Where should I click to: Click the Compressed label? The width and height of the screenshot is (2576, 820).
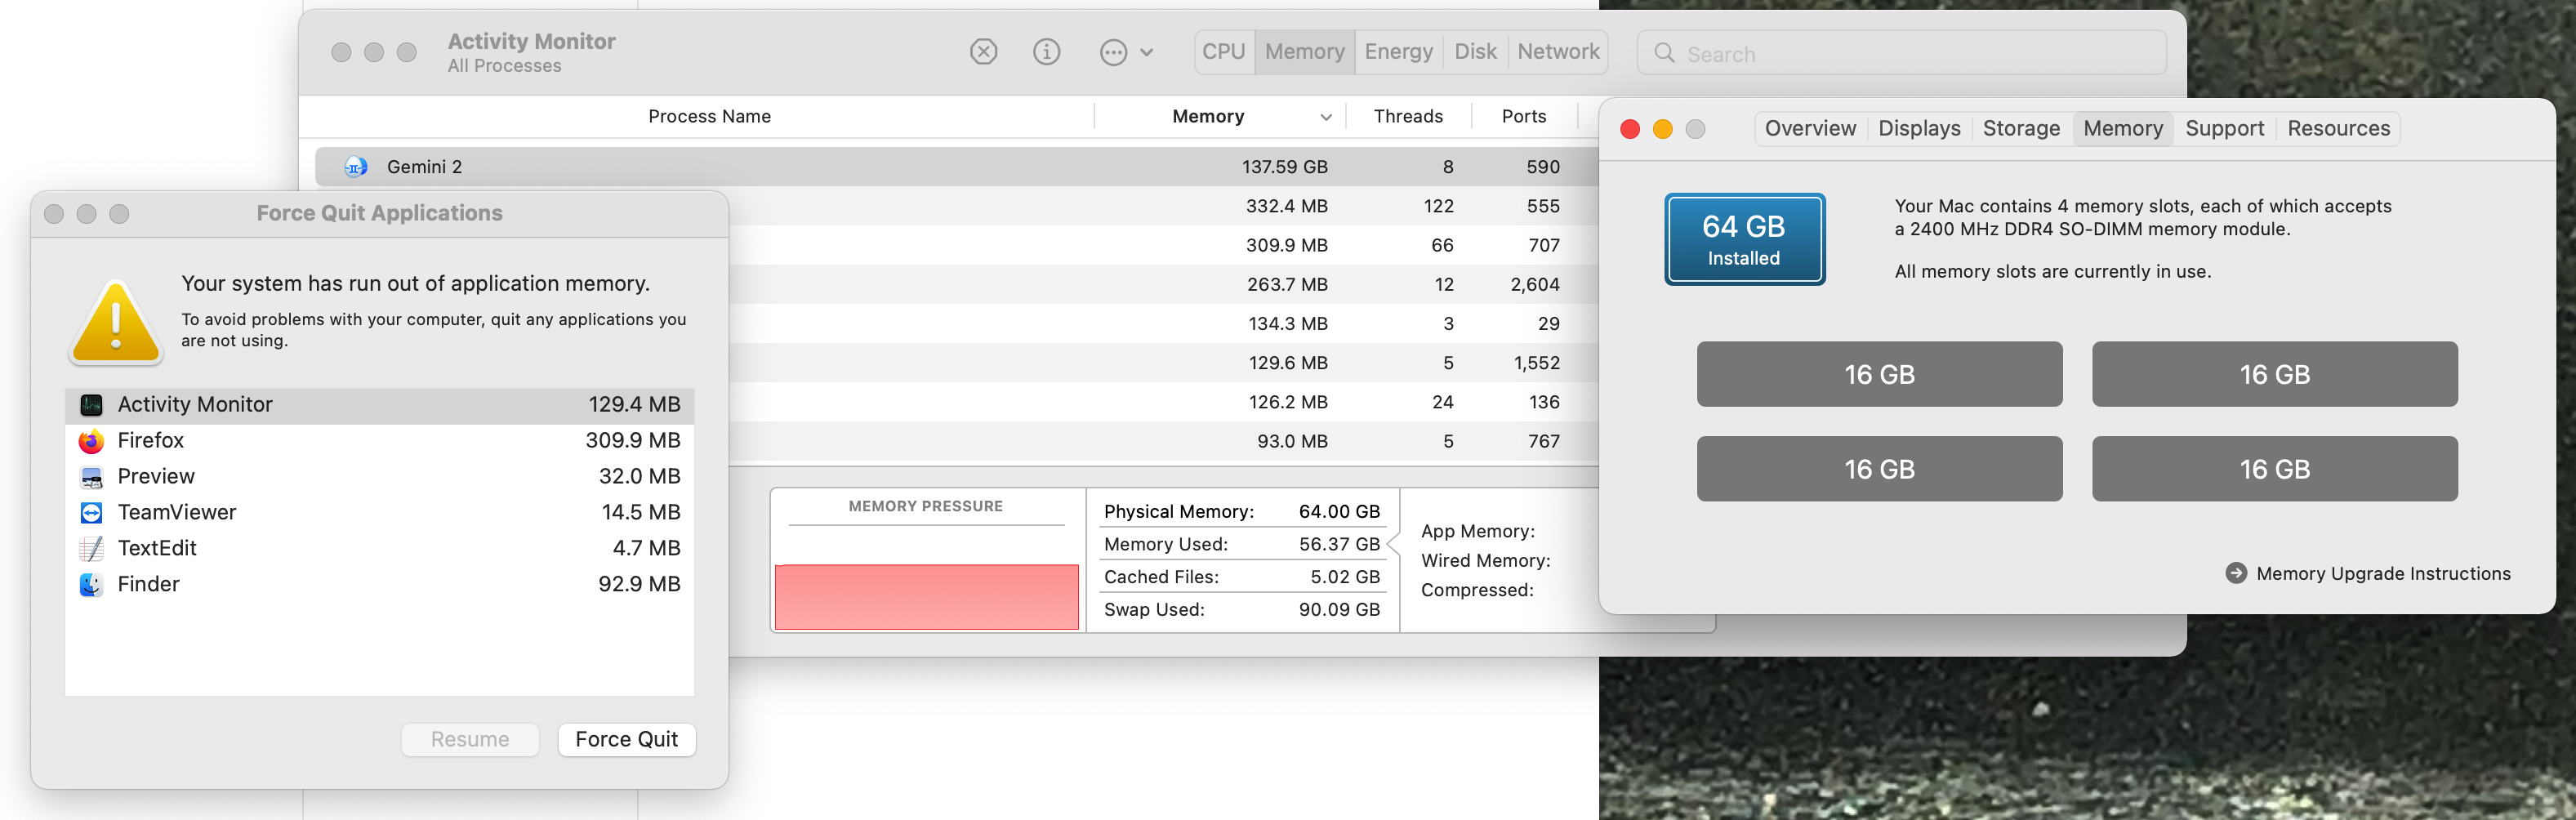click(x=1477, y=590)
